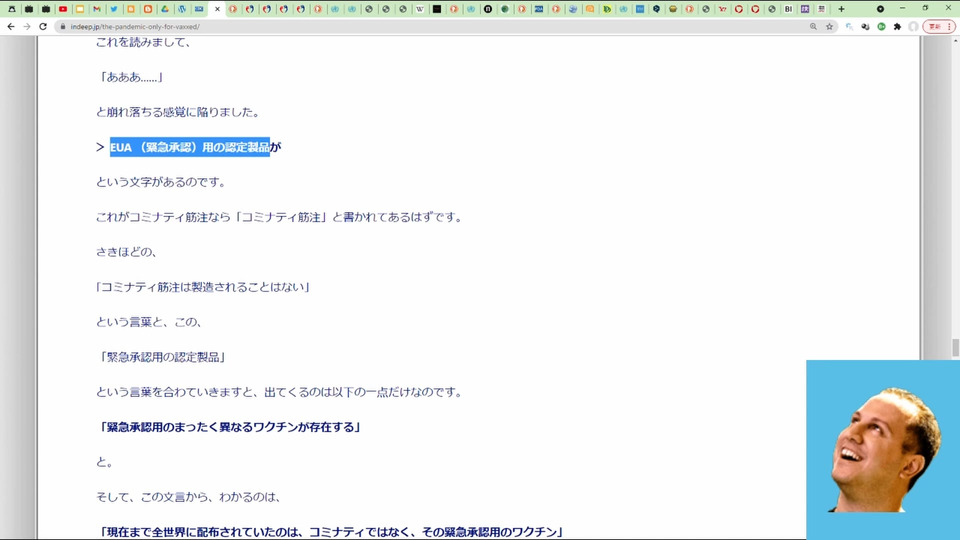Click text そして、この文言から、わかるのは、
This screenshot has width=960, height=540.
[x=189, y=497]
